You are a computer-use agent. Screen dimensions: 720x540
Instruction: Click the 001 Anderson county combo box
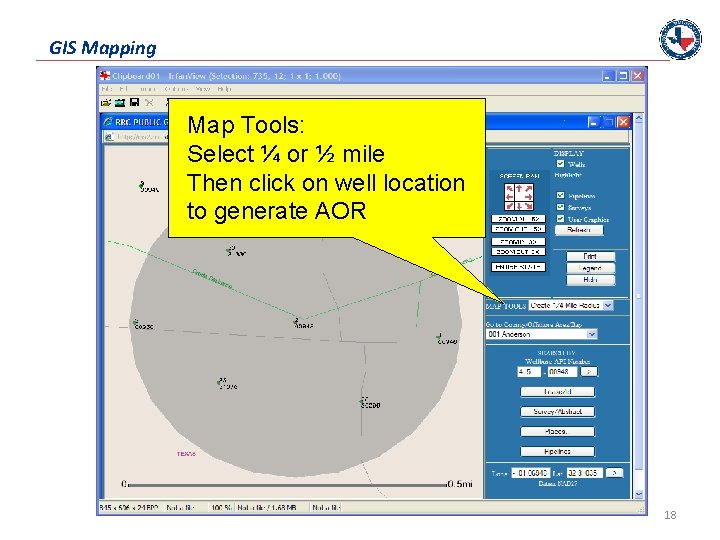(x=542, y=334)
